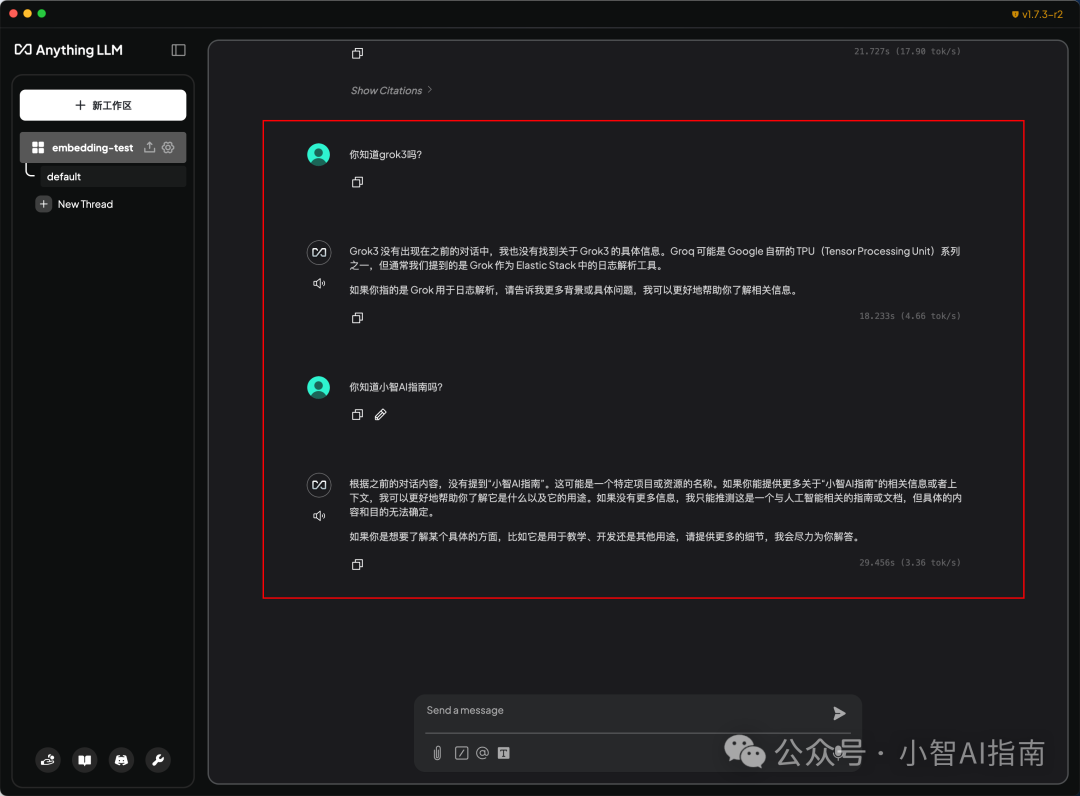Screen dimensions: 1080x796
Task: Click the support/donate hand icon
Action: coord(48,760)
